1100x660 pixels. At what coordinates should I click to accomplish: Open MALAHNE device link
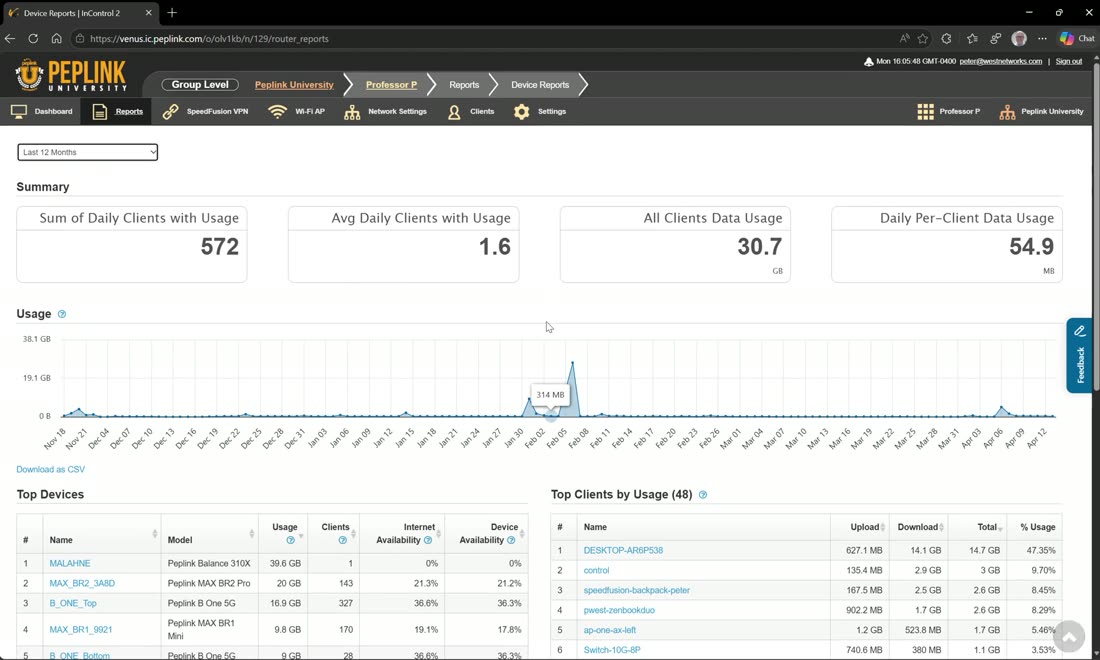[69, 563]
